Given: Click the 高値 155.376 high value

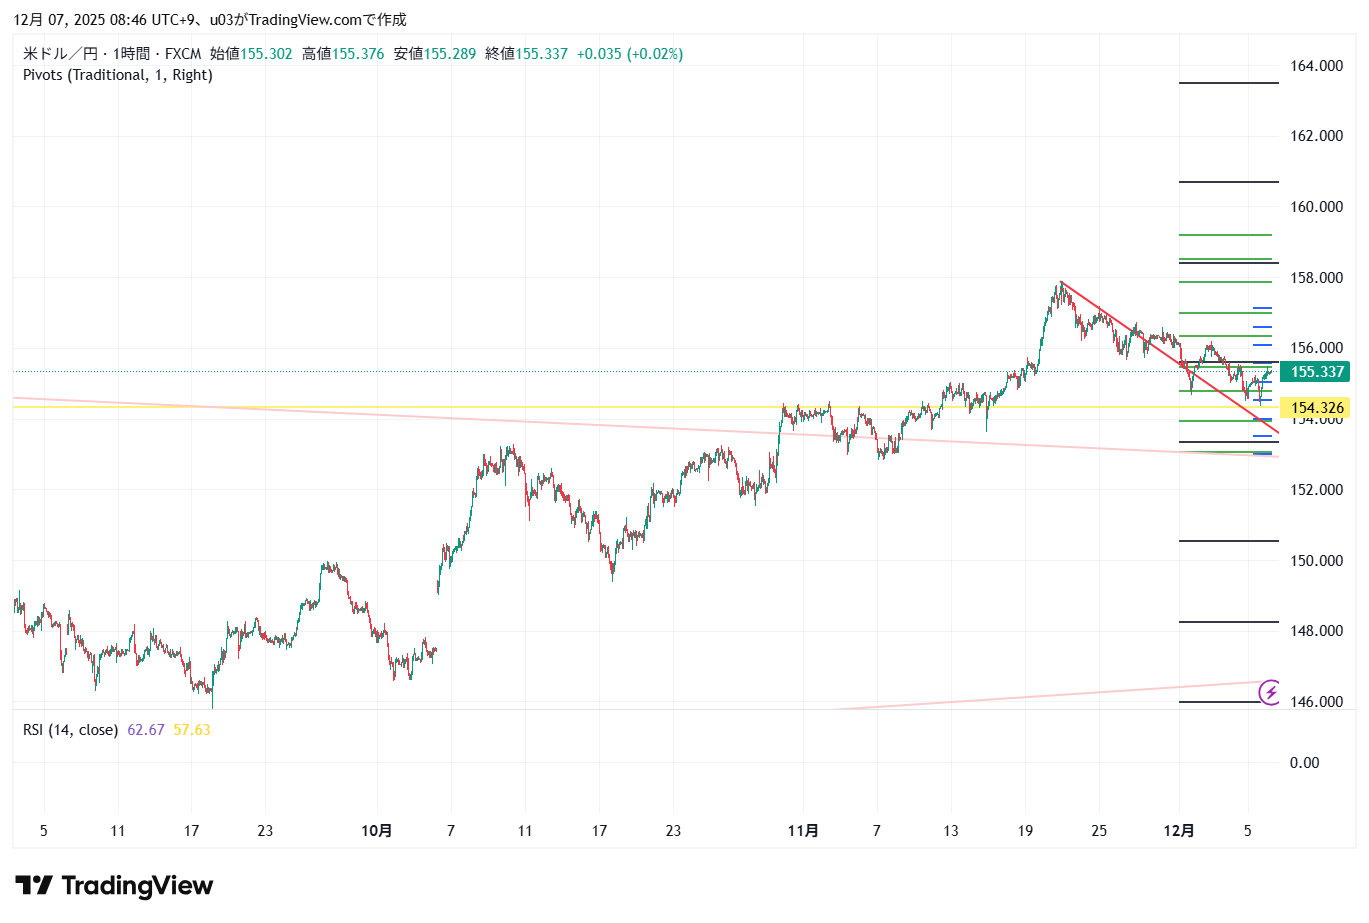Looking at the screenshot, I should click(343, 54).
